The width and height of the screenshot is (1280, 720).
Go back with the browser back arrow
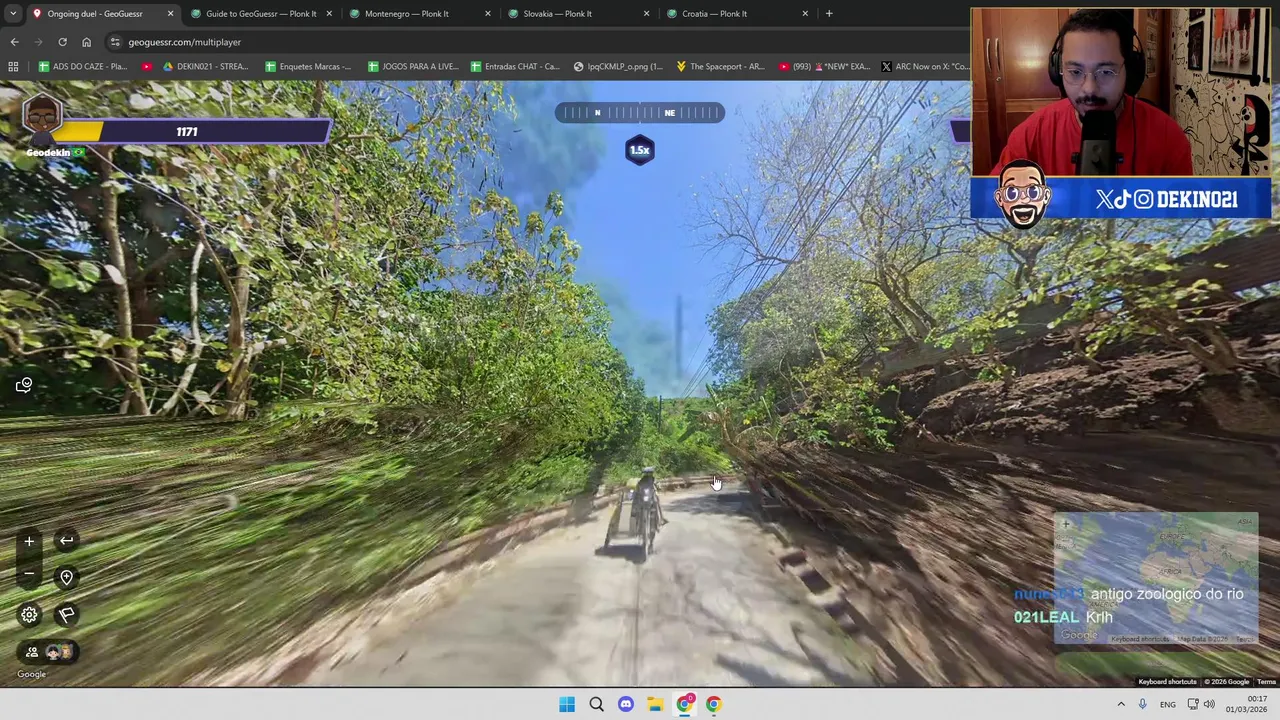(x=14, y=42)
